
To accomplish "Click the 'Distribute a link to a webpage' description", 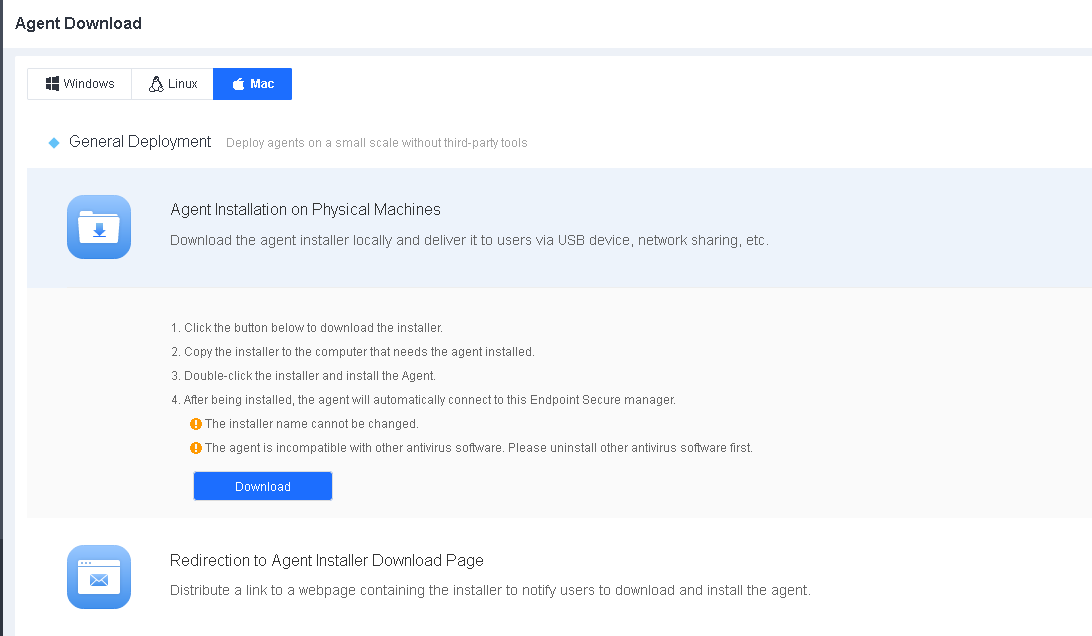I will coord(490,590).
